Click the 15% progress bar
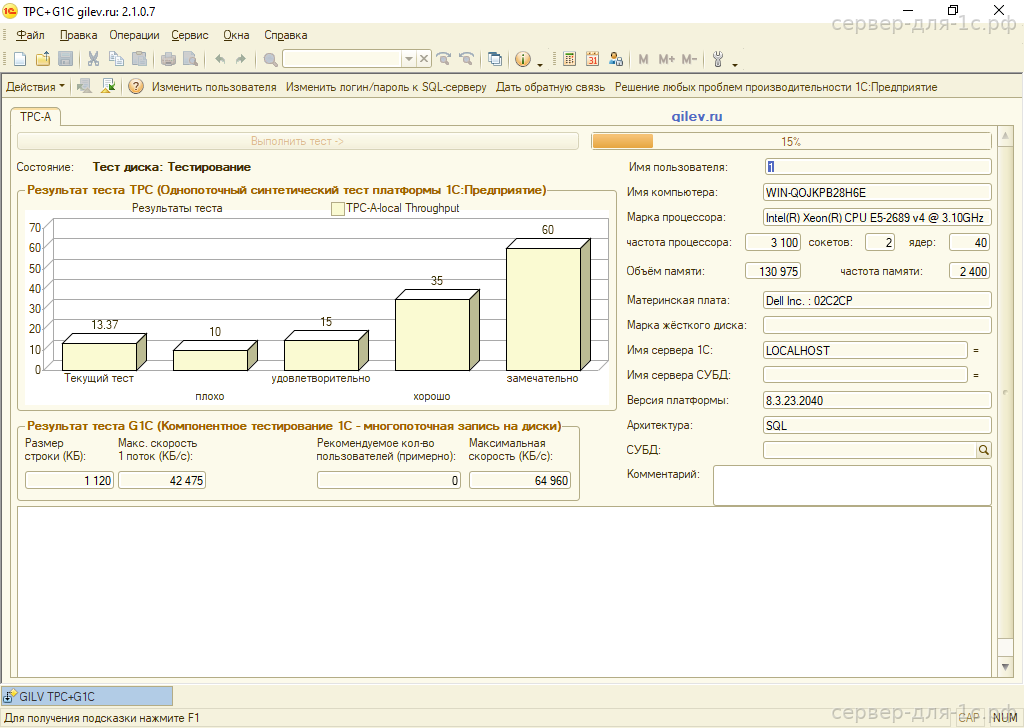 pos(790,141)
